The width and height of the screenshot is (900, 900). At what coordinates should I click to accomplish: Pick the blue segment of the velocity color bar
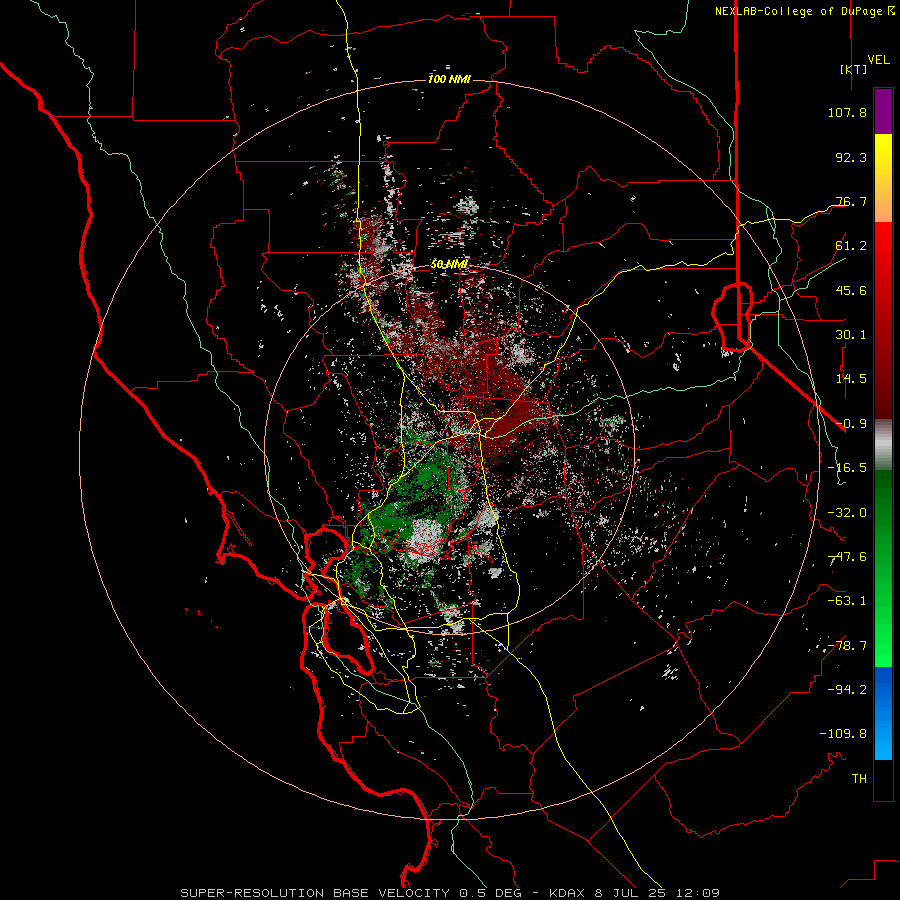pyautogui.click(x=883, y=713)
